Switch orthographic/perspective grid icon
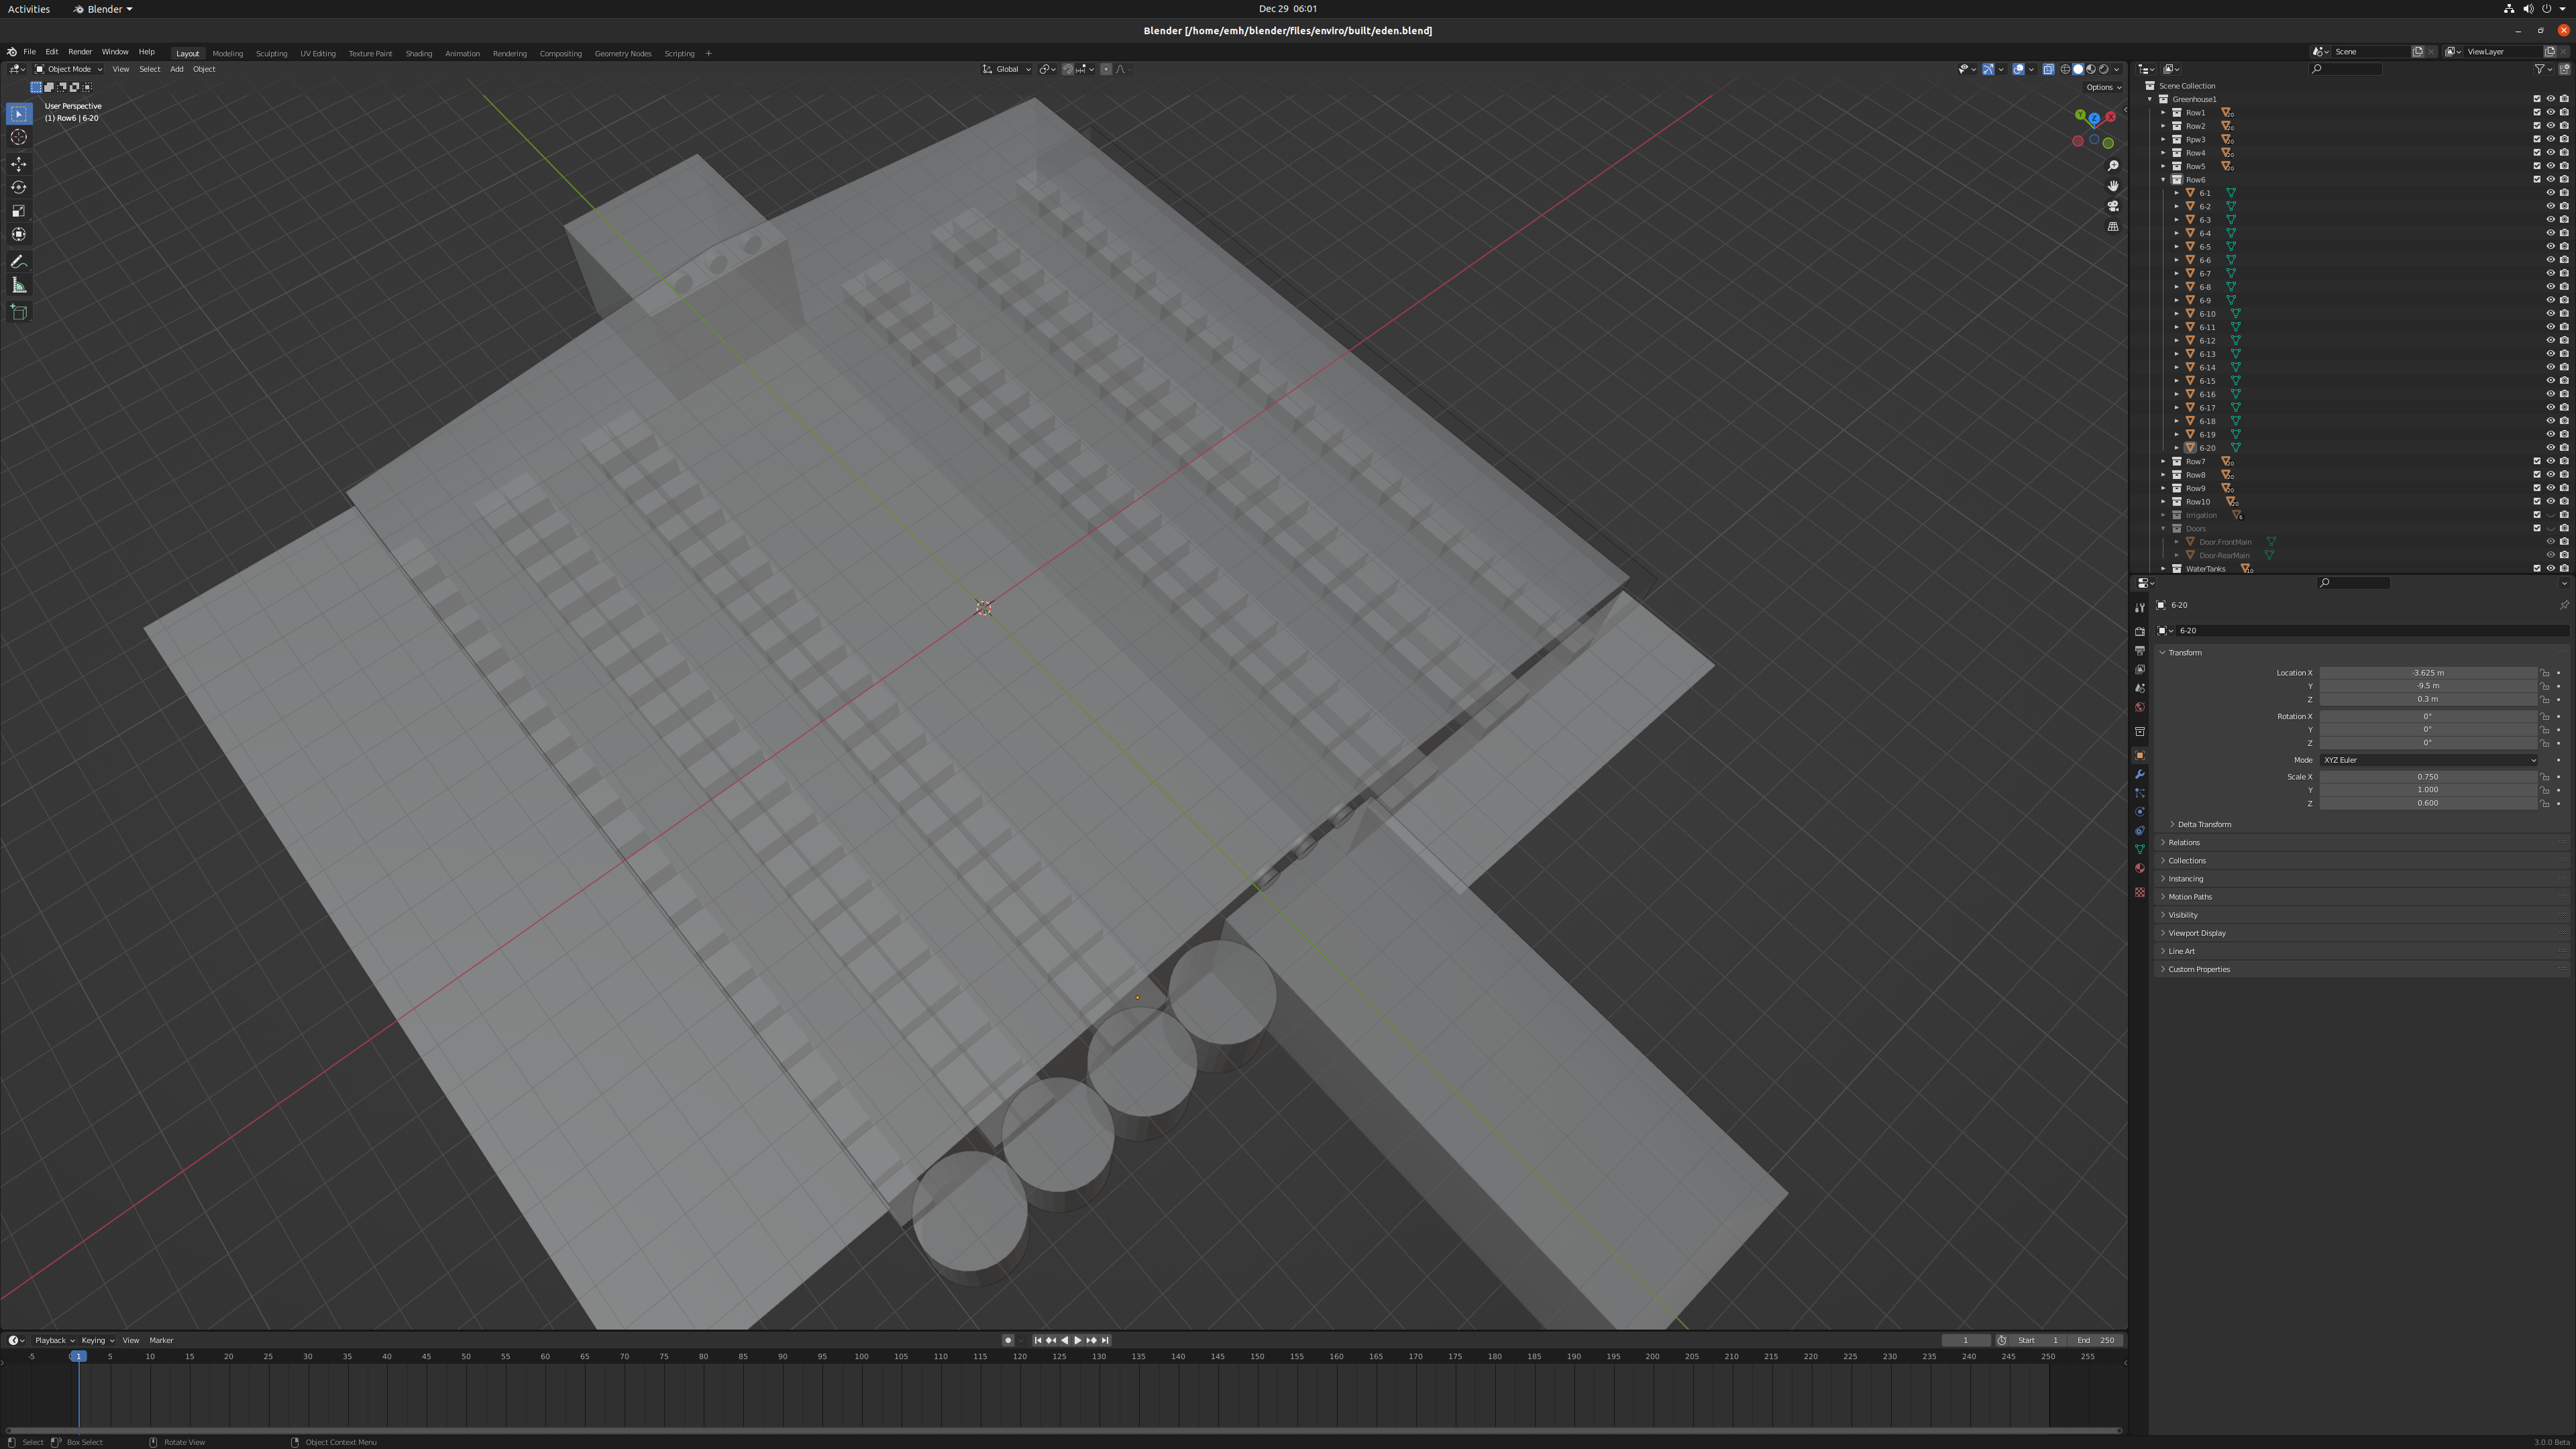 [2113, 227]
